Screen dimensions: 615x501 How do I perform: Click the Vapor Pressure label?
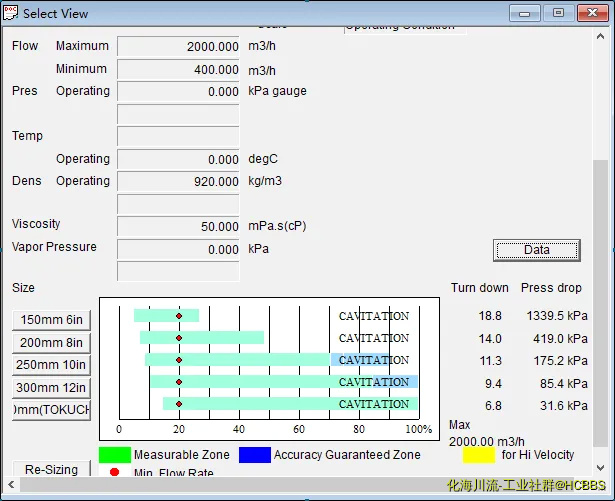(x=54, y=247)
